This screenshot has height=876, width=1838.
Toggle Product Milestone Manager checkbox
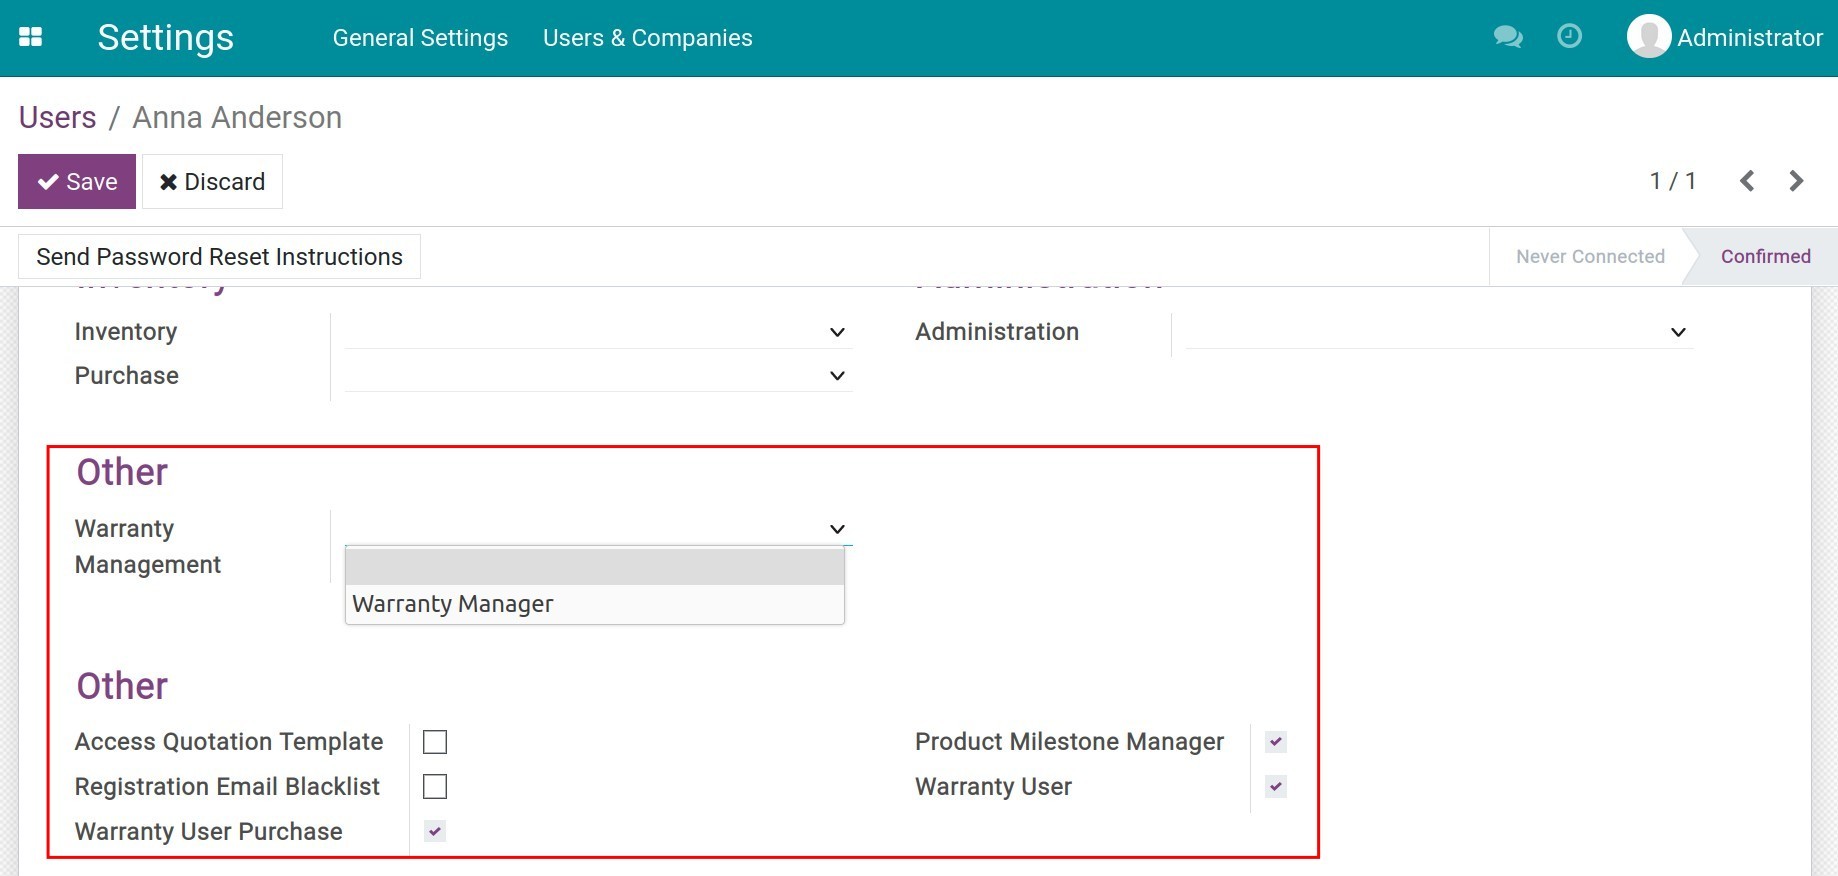(x=1275, y=742)
